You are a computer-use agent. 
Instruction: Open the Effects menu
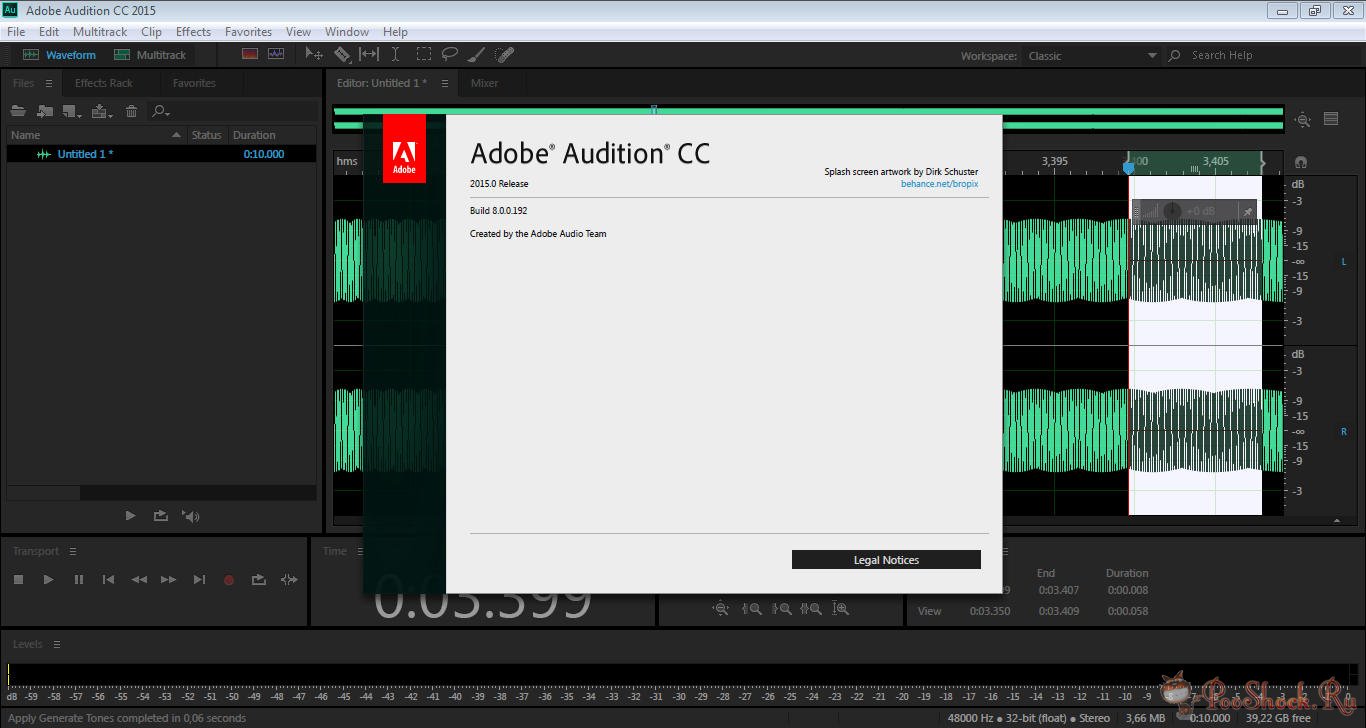[x=193, y=32]
